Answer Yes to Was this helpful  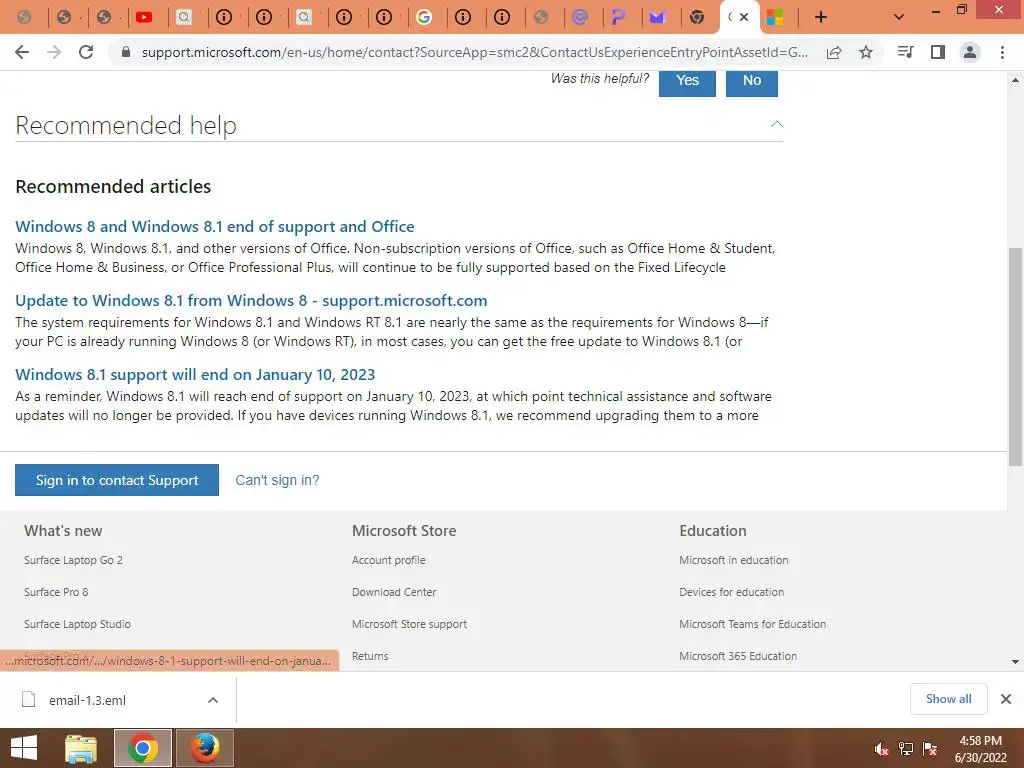(x=687, y=82)
